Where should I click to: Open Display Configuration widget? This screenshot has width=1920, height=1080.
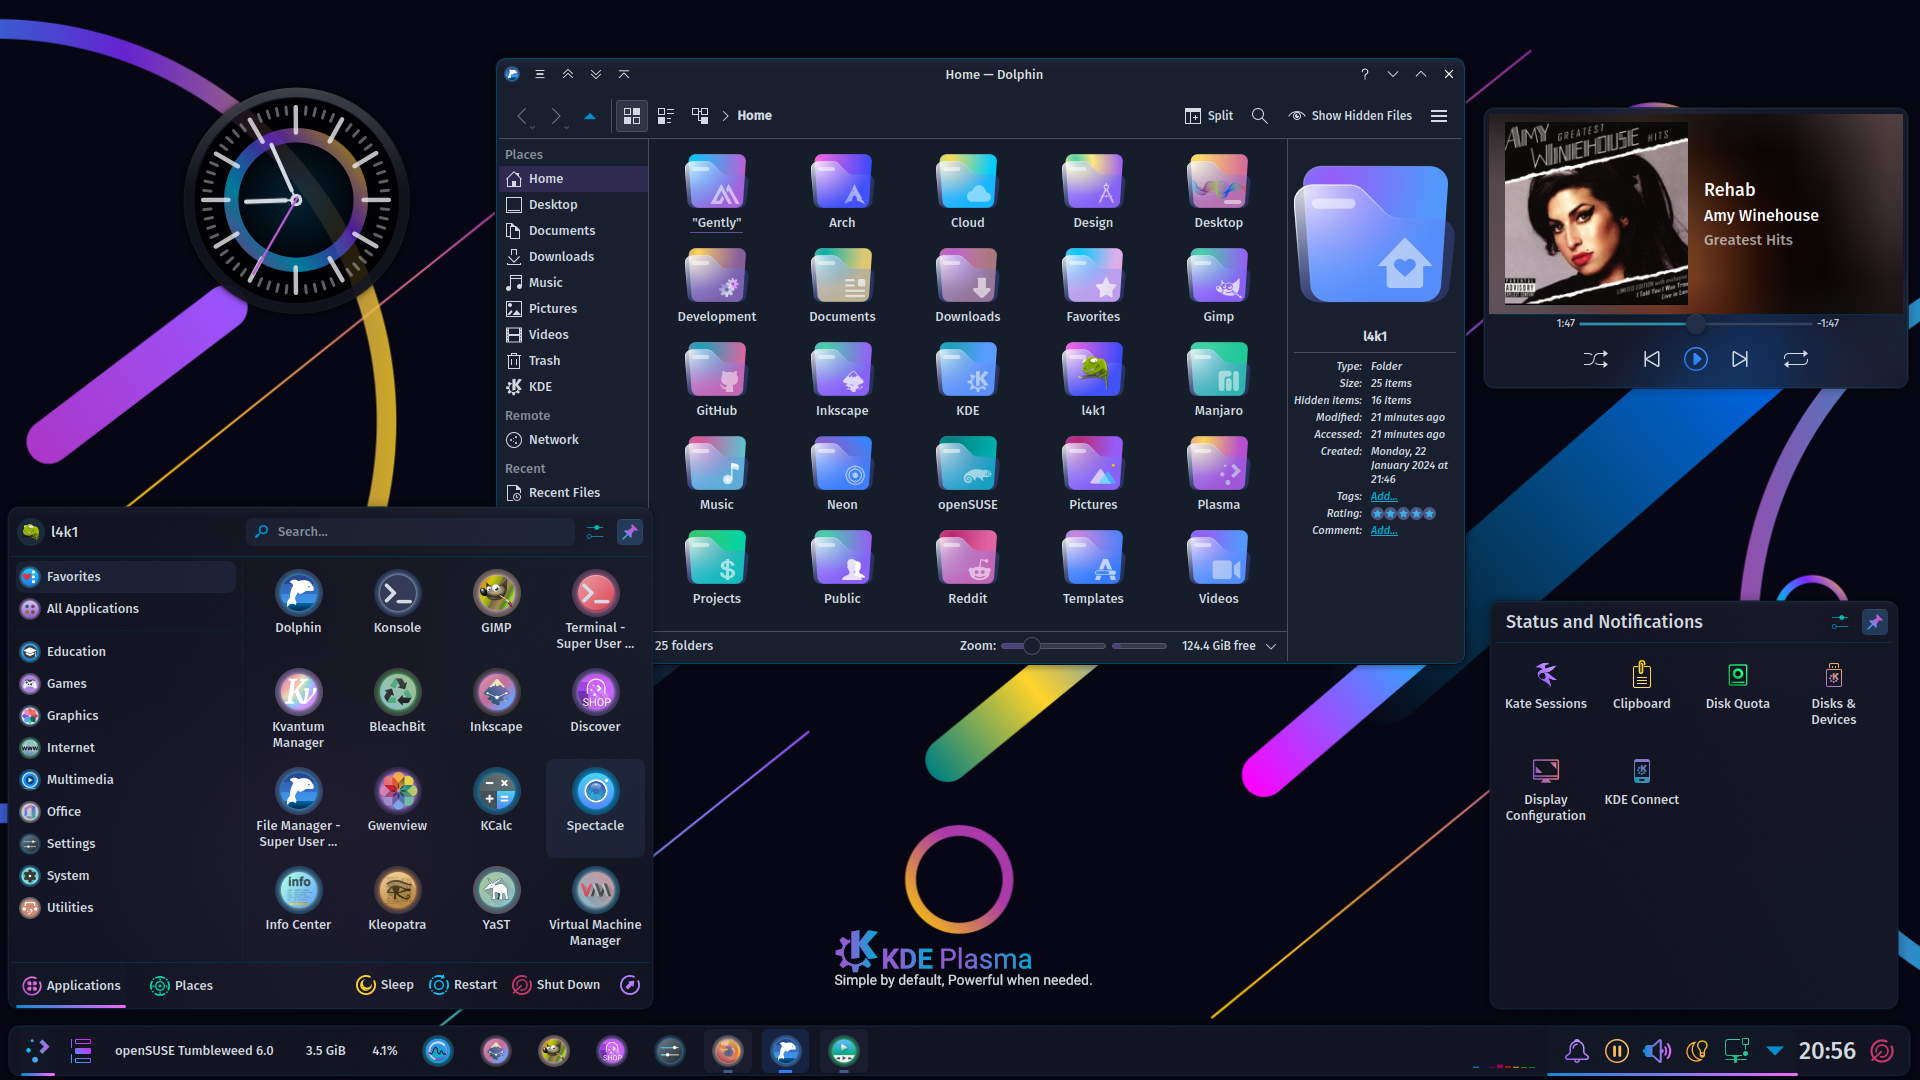tap(1546, 789)
